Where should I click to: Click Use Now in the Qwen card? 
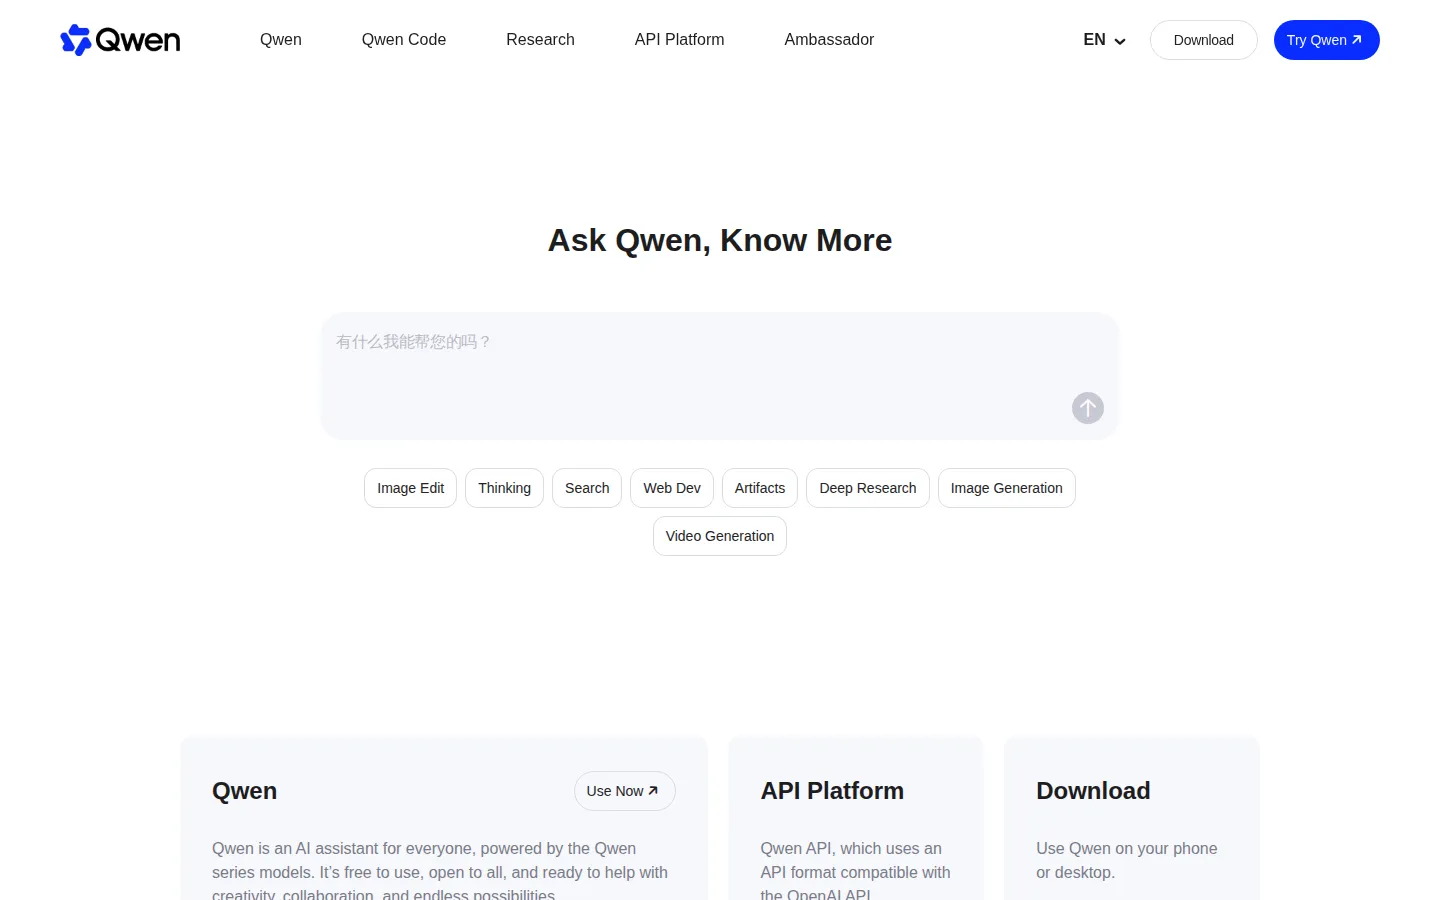pyautogui.click(x=625, y=791)
